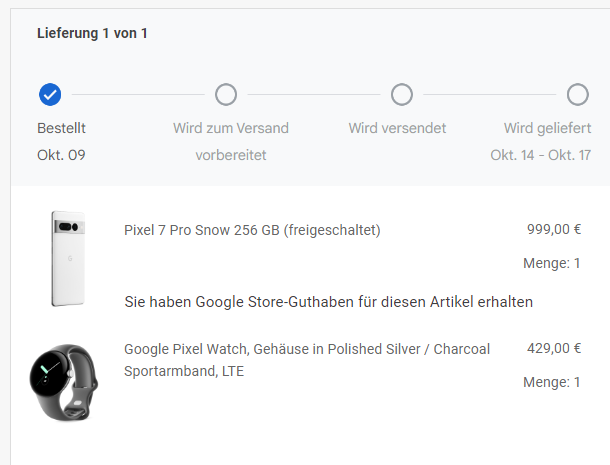
Task: Click the Pixel 7 Pro Snow 256 GB title
Action: coord(252,230)
